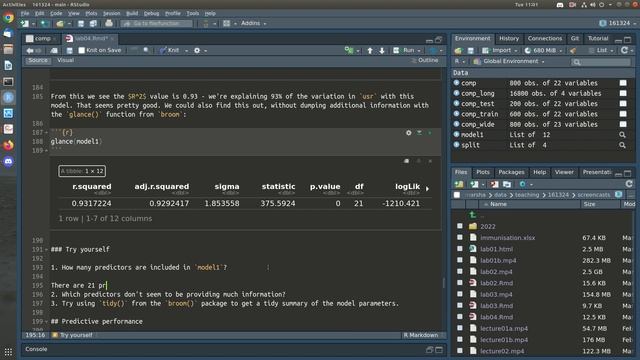
Task: Open List view mode dropdown
Action: (x=602, y=50)
